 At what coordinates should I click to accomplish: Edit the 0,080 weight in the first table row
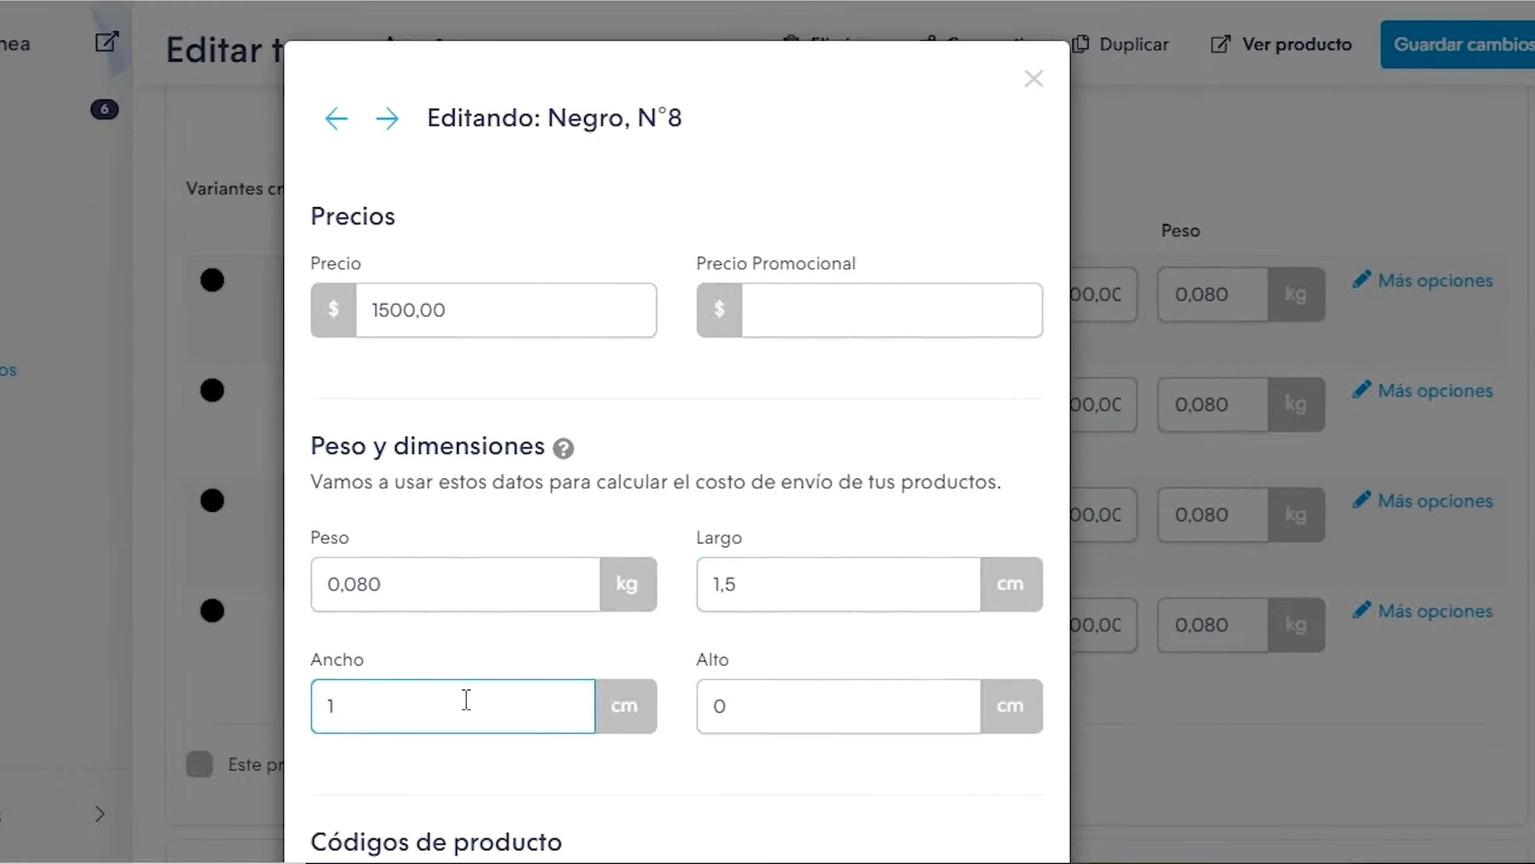(x=1212, y=294)
